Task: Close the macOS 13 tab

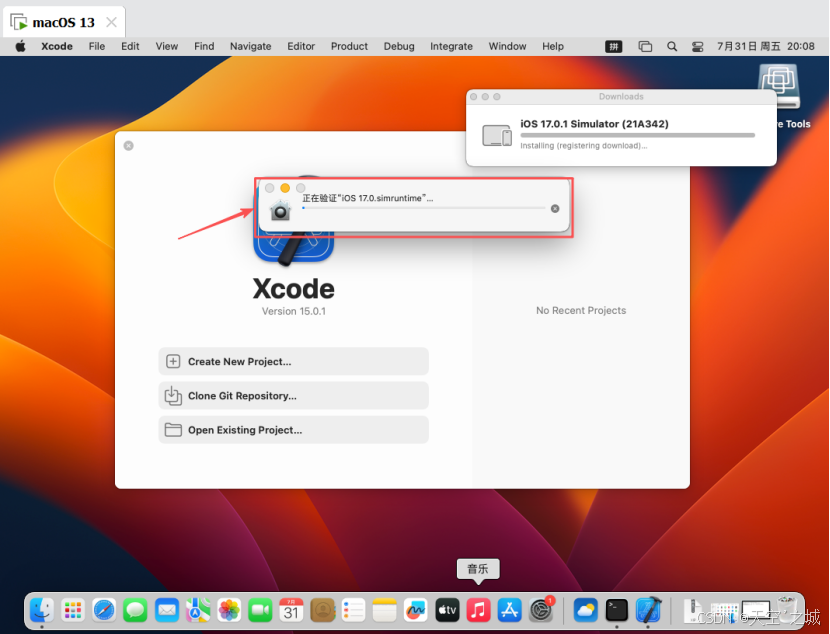Action: click(111, 22)
